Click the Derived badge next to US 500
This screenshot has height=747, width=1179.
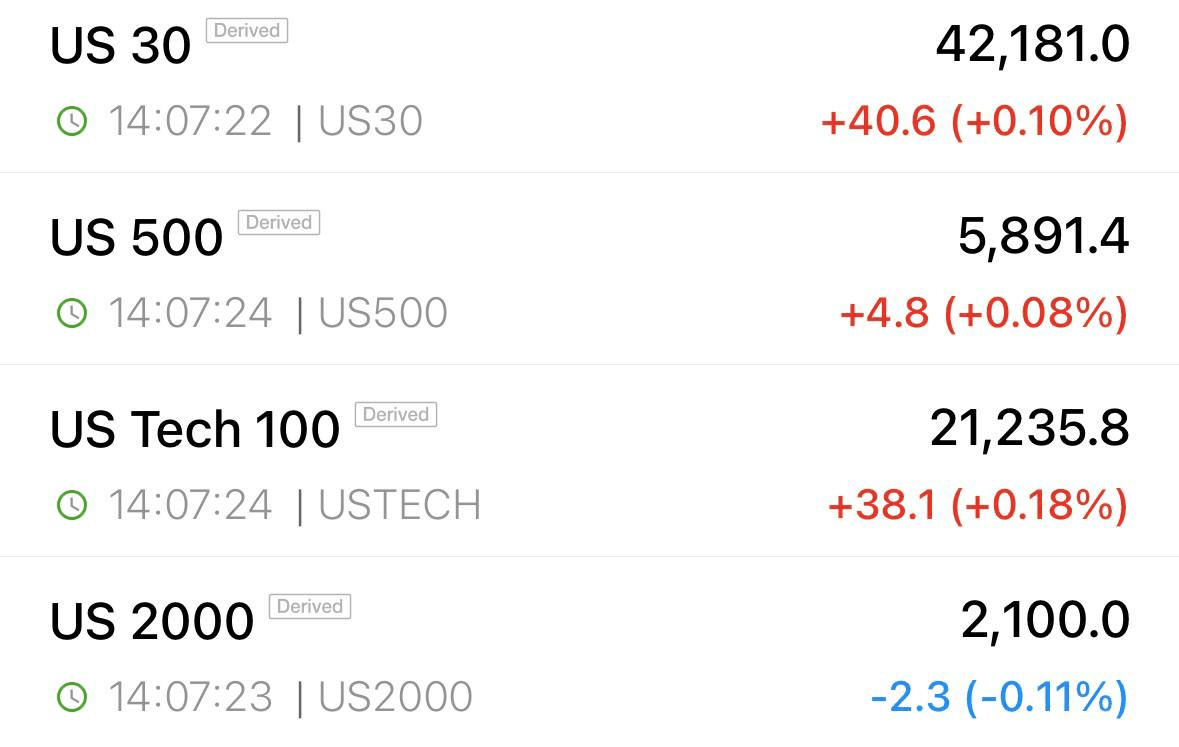[279, 223]
